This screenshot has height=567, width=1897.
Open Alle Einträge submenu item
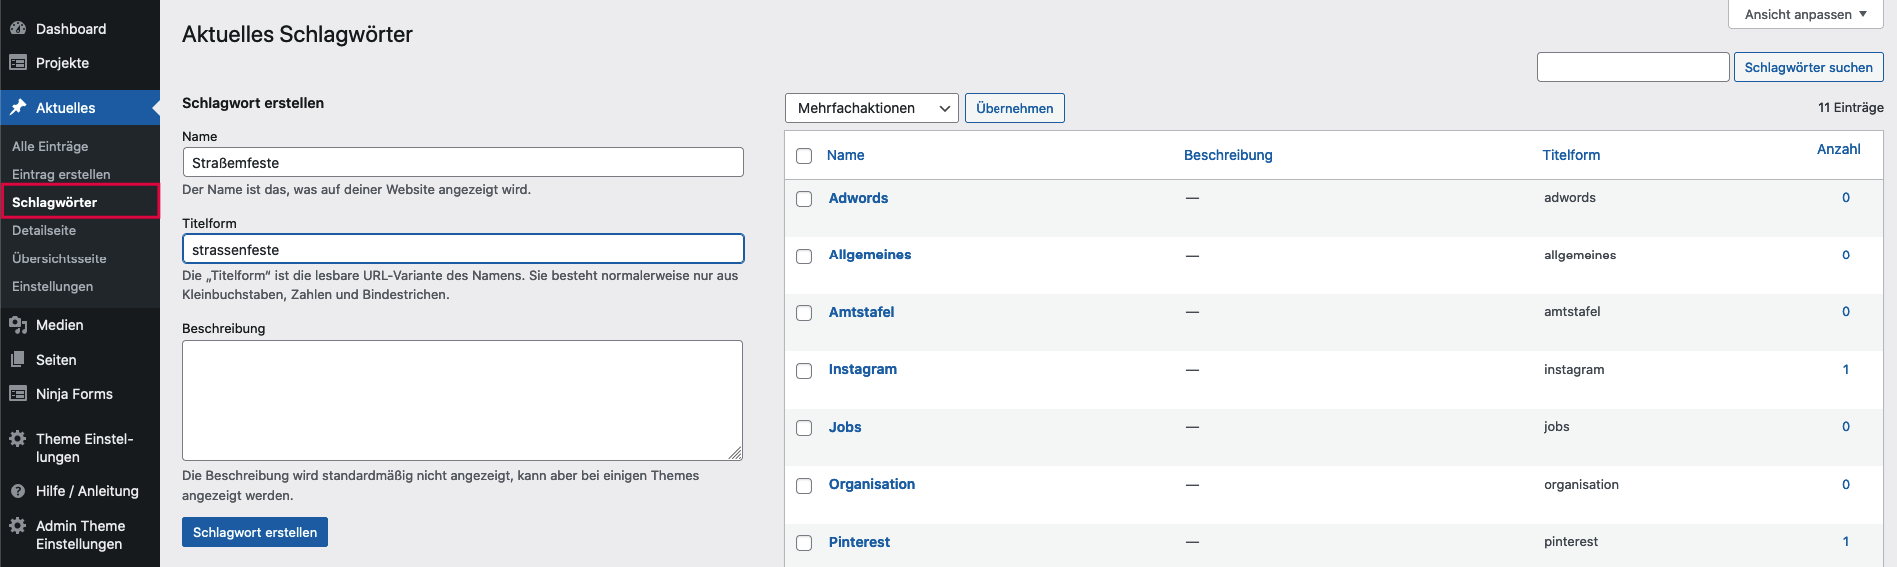tap(50, 146)
